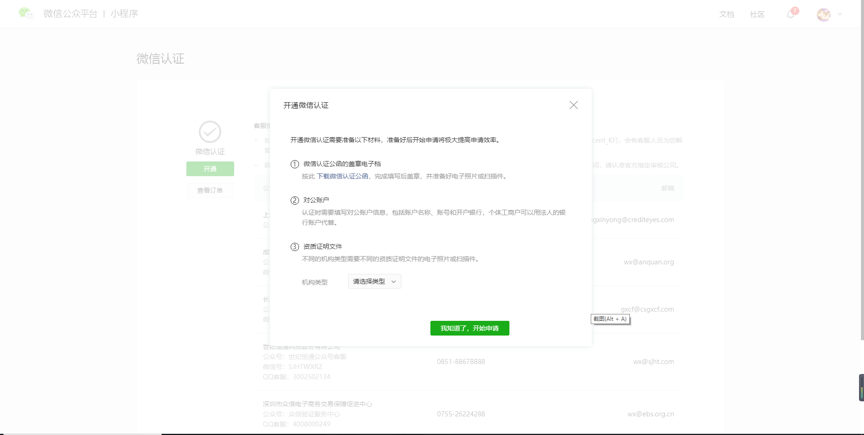Screen dimensions: 864x435
Task: Select phone number 0755-26224288
Action: point(461,413)
